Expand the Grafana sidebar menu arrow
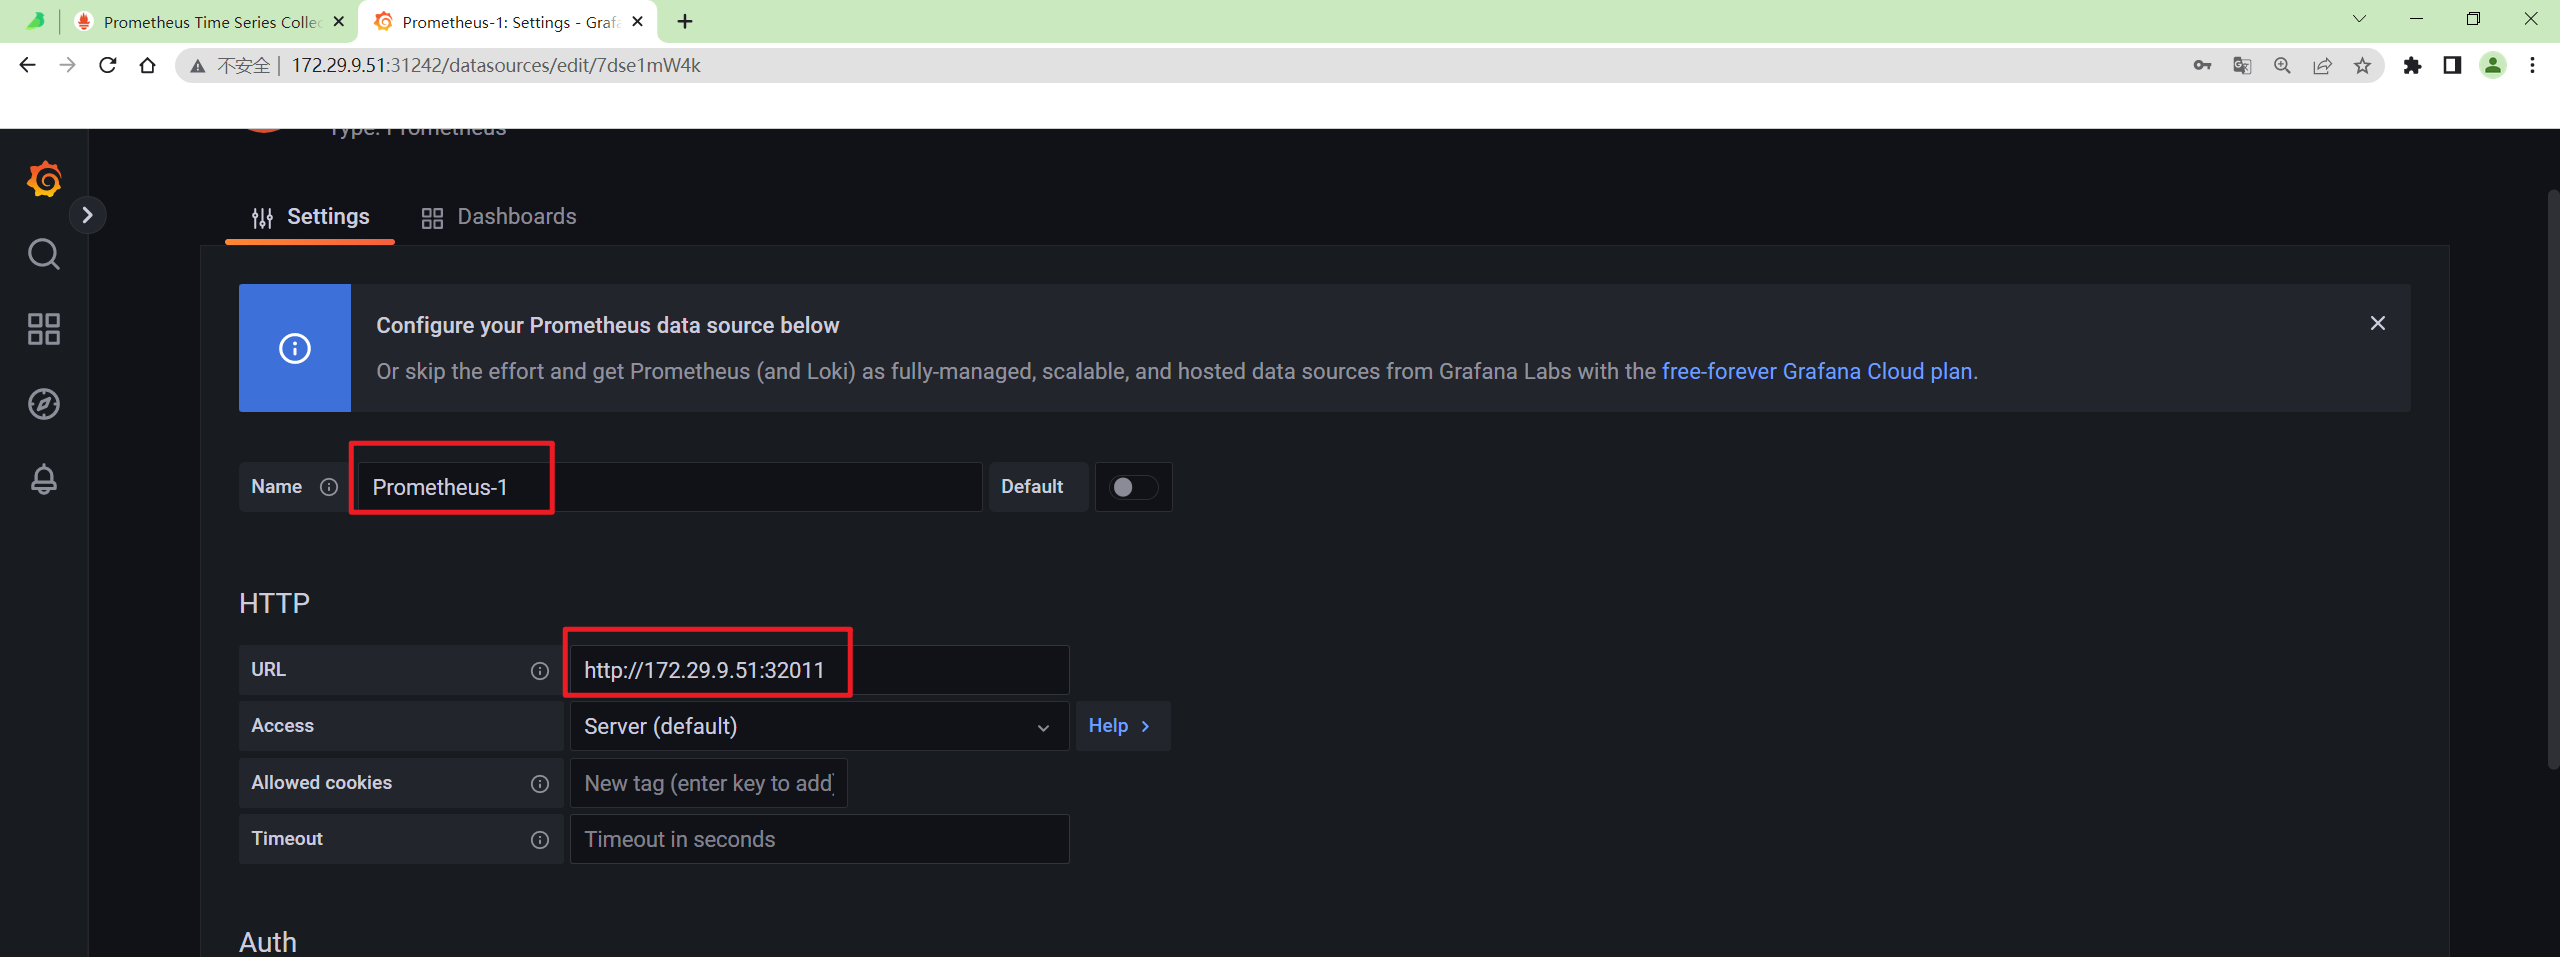2560x957 pixels. (87, 215)
